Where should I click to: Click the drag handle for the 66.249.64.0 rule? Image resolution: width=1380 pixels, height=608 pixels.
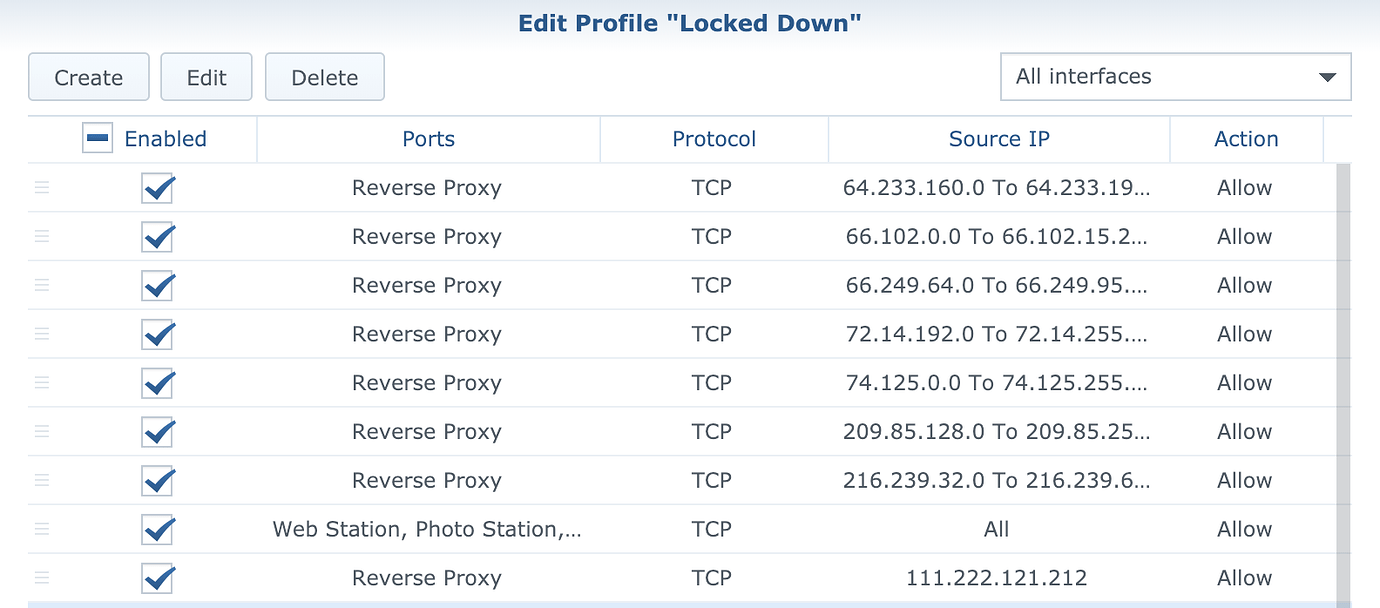(x=41, y=284)
